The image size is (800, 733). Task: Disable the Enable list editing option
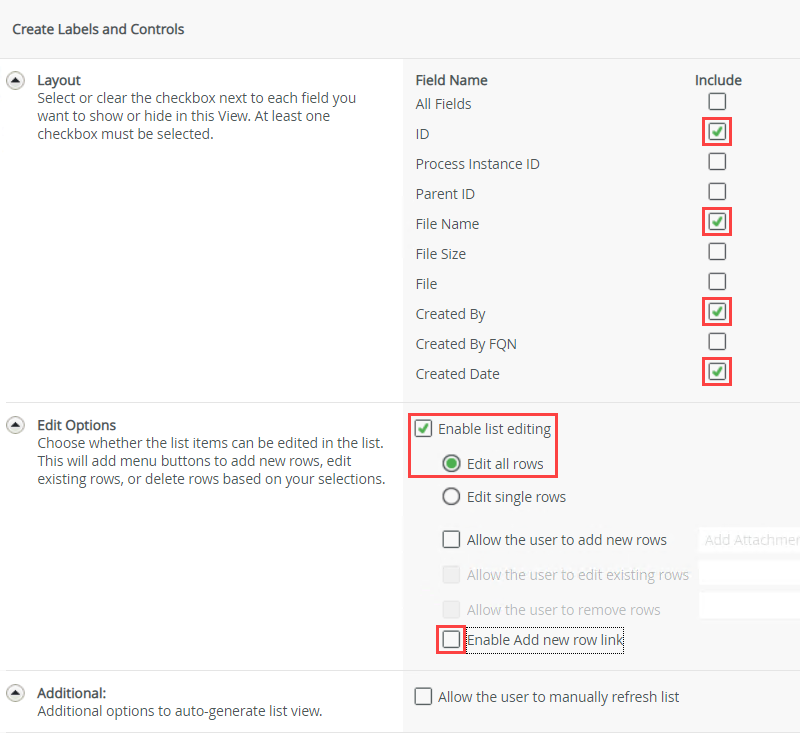pos(424,429)
